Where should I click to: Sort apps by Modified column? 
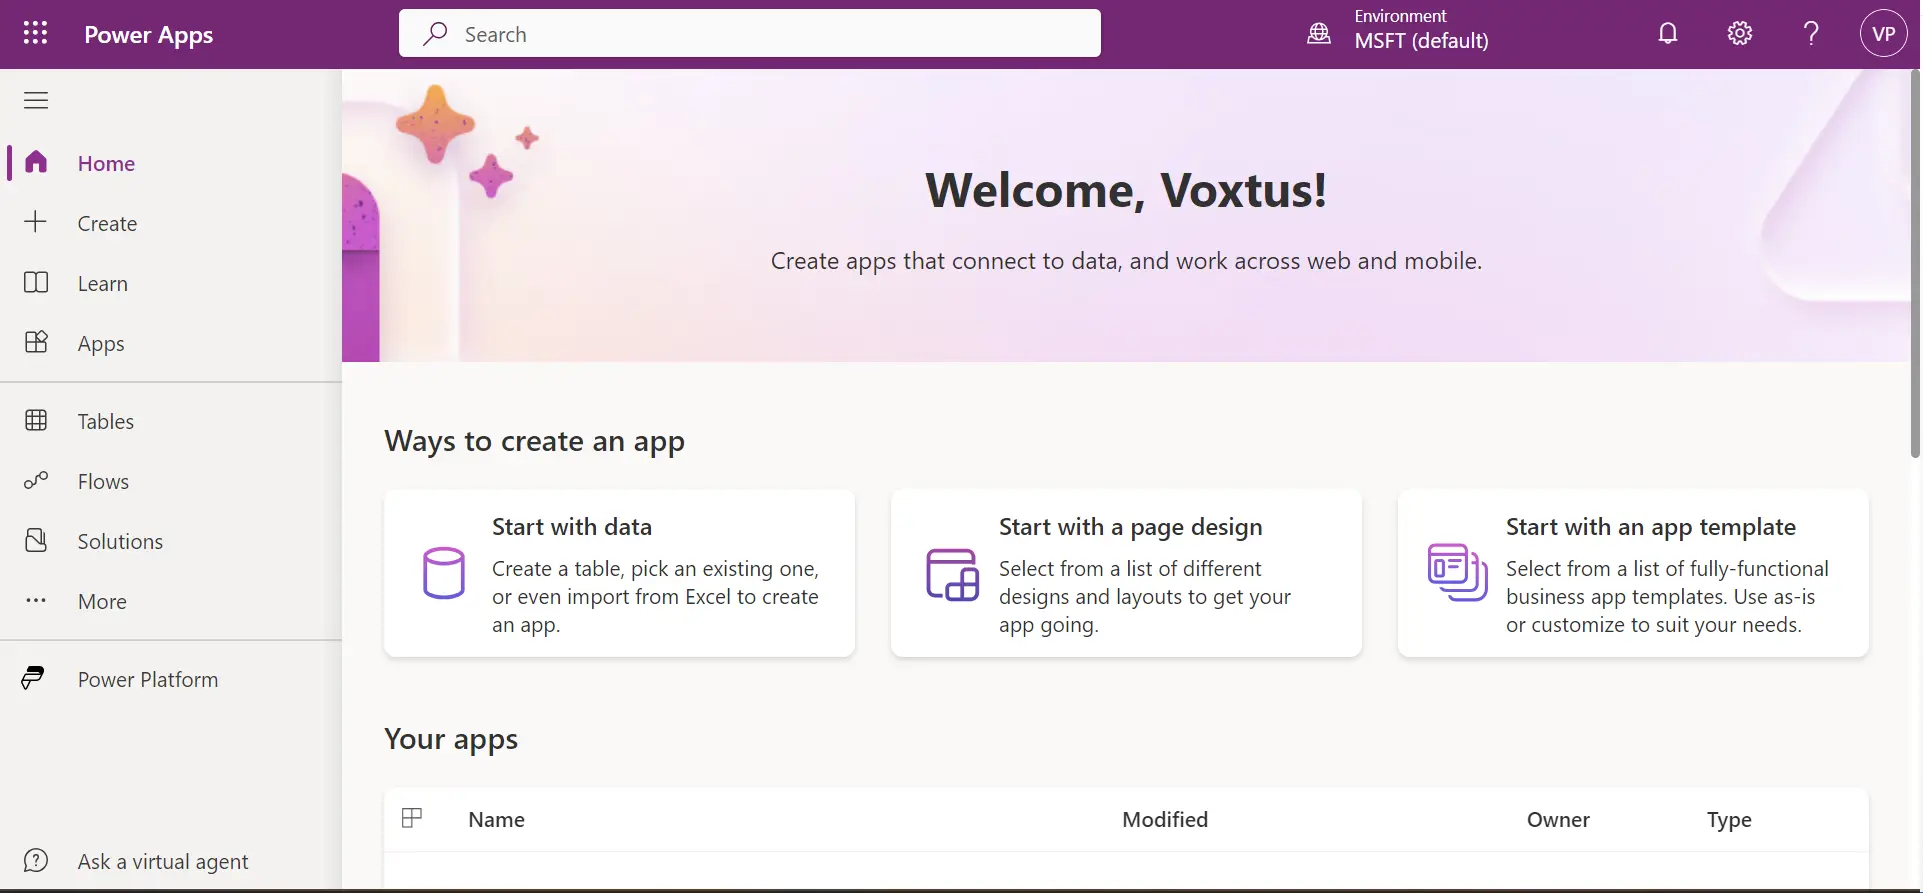click(1165, 819)
